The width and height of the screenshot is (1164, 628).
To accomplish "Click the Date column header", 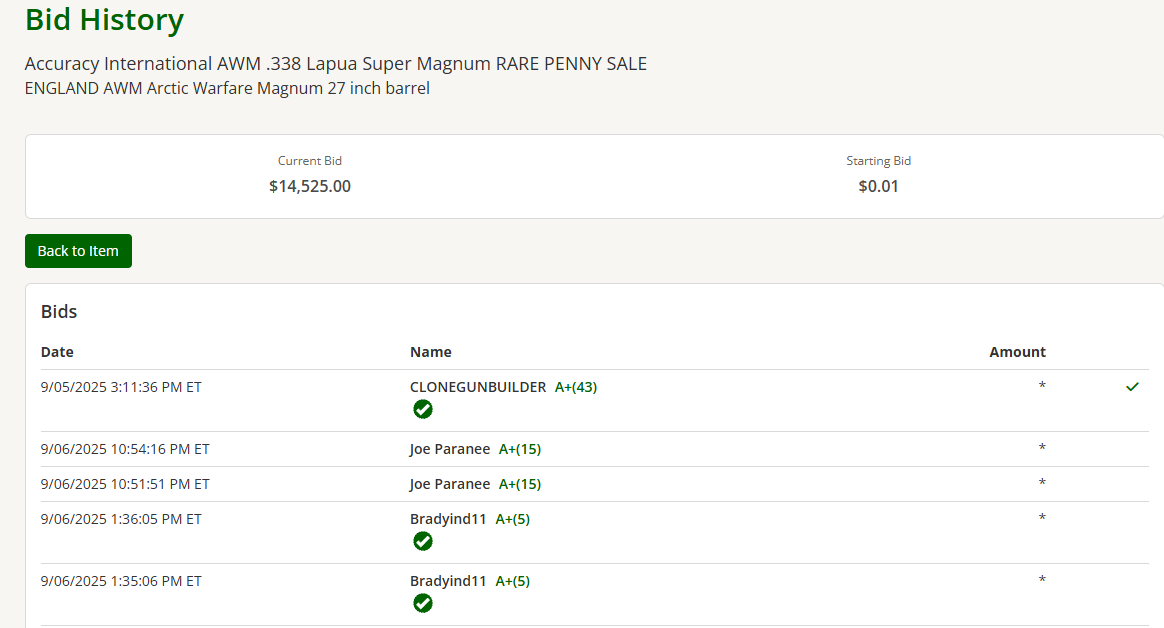I will [57, 352].
